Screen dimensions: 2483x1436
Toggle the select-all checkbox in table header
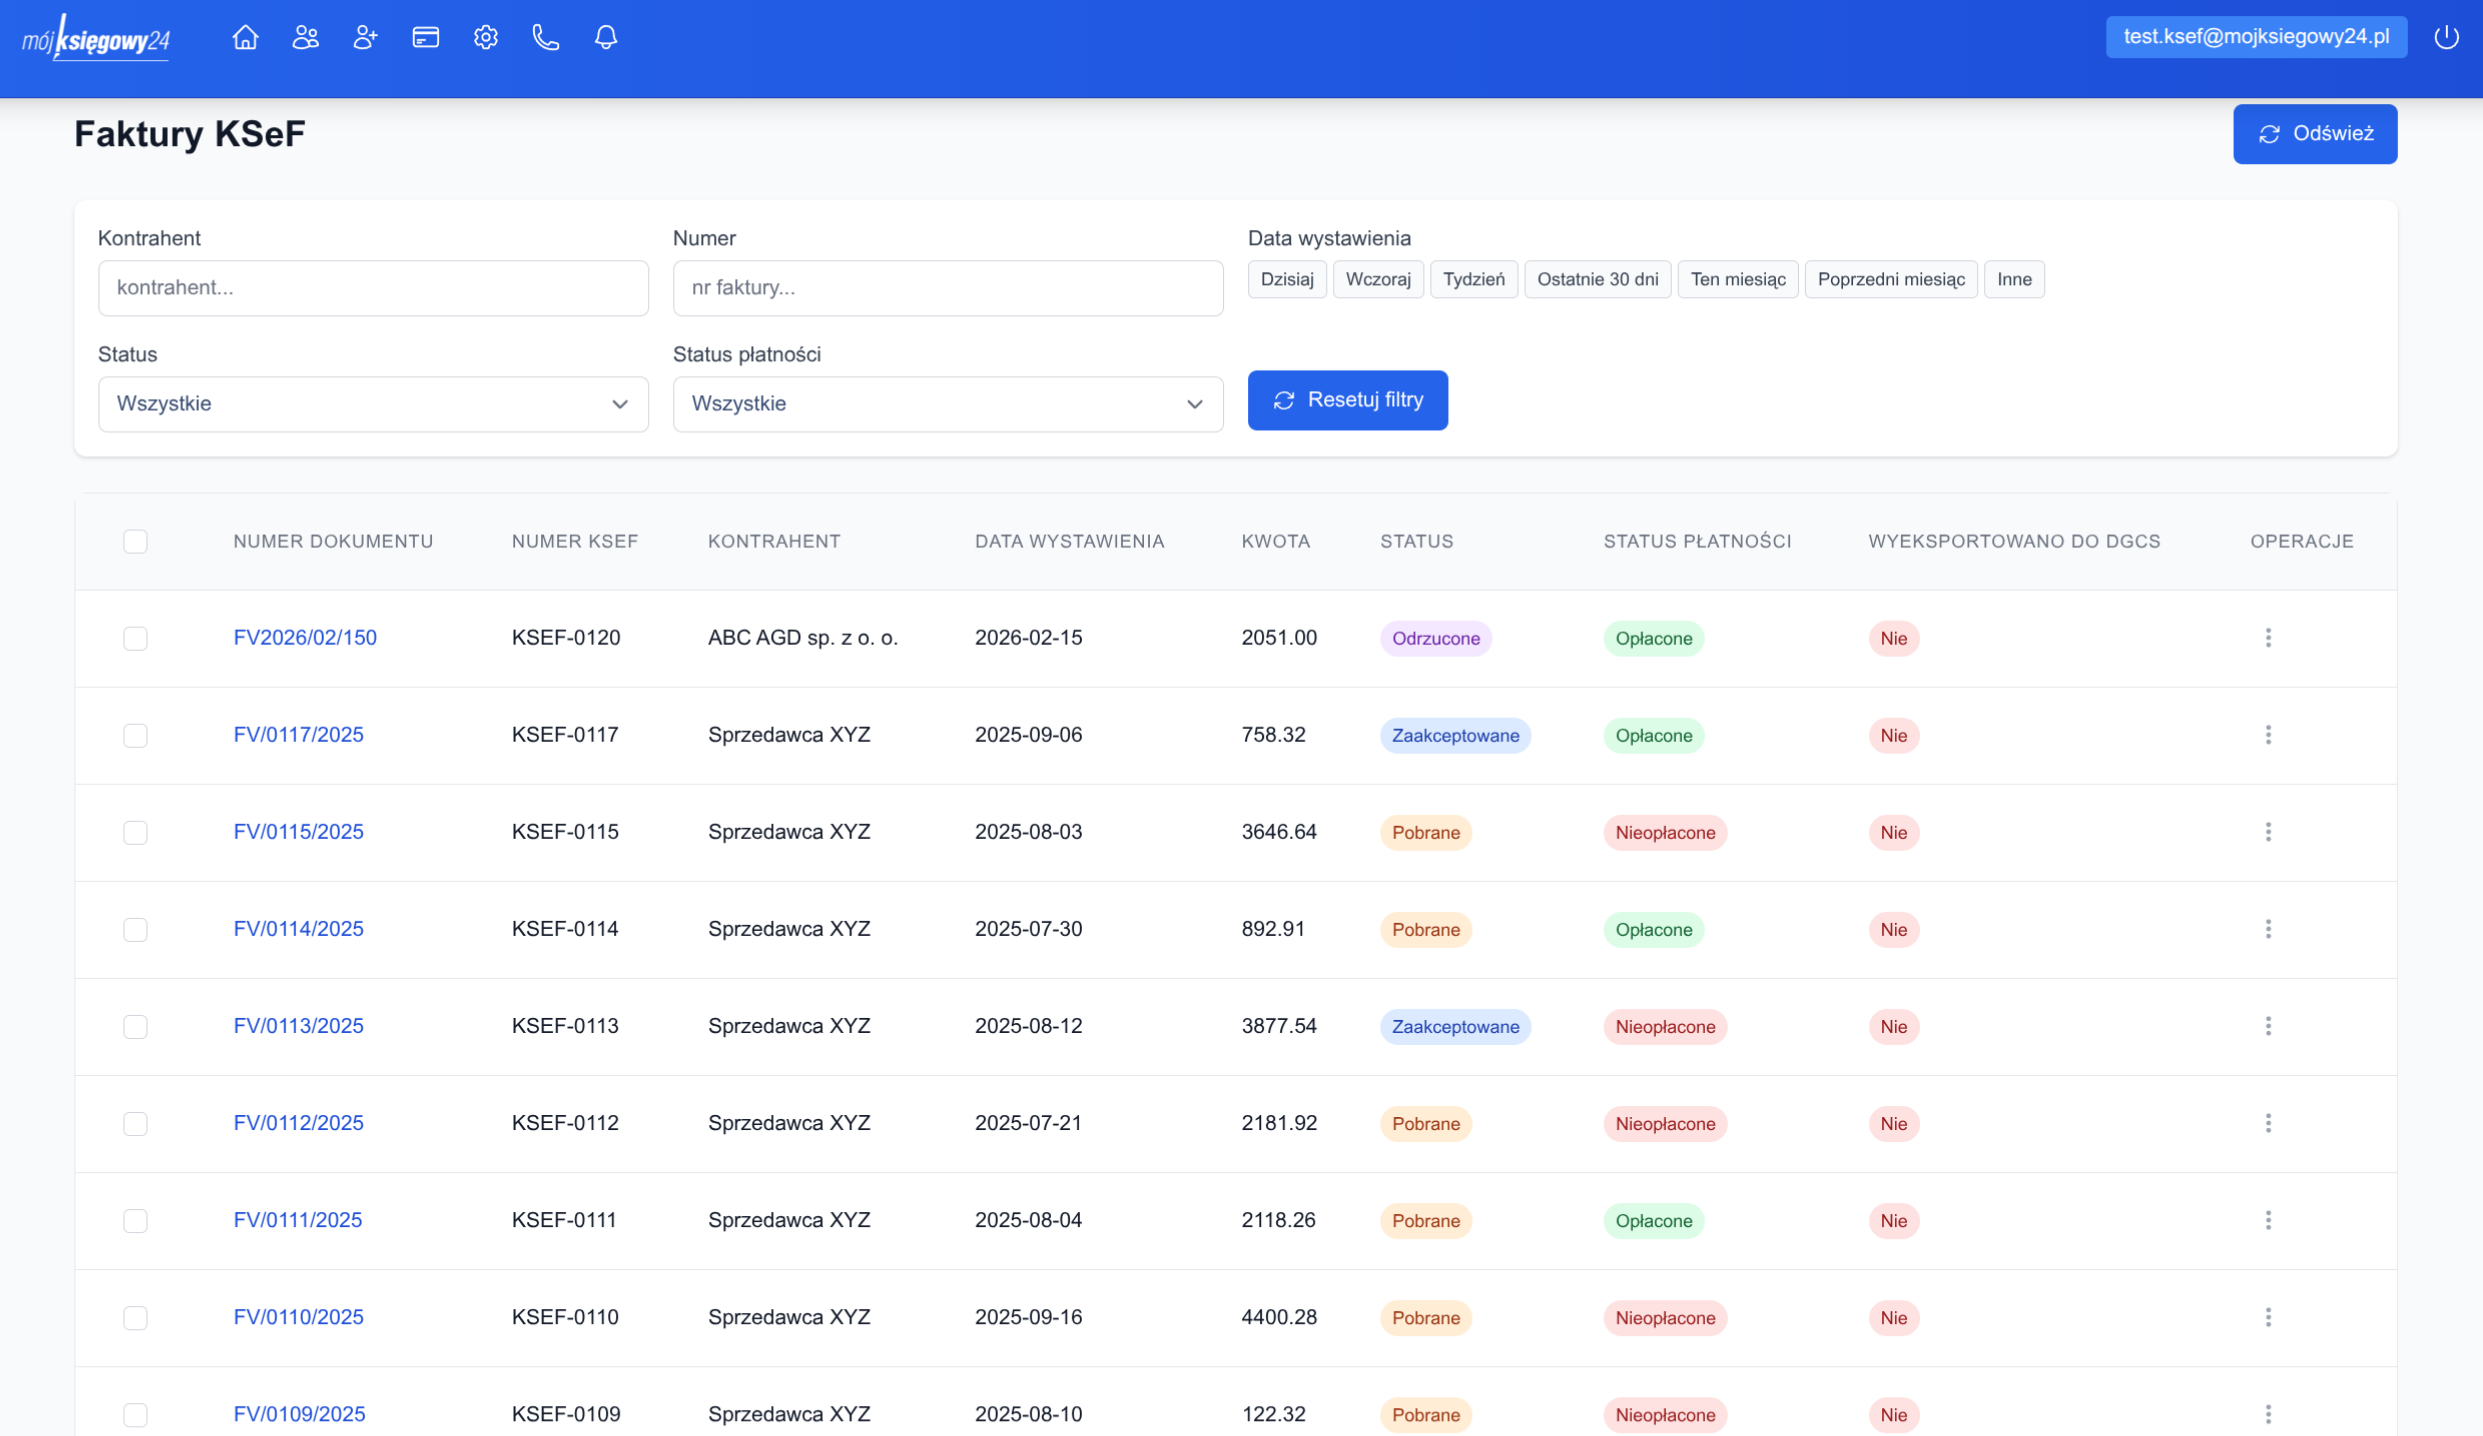click(135, 541)
